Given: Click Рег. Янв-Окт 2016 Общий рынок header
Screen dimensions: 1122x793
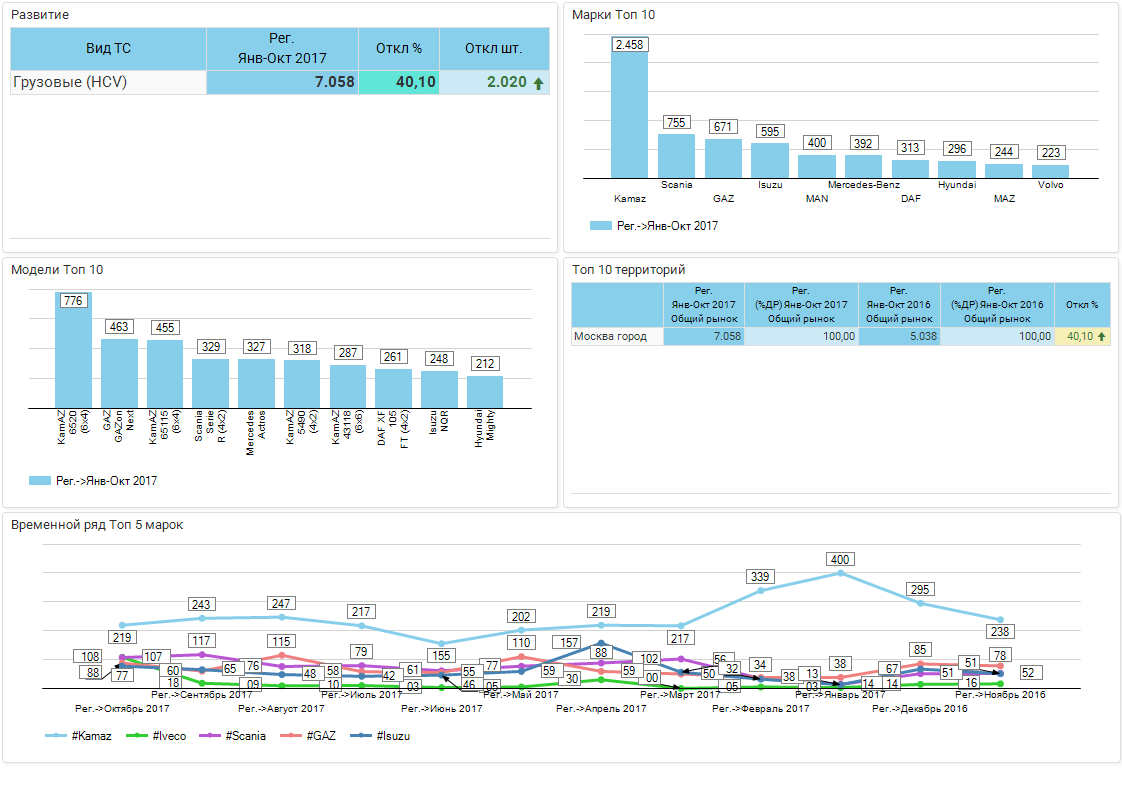Looking at the screenshot, I should (899, 305).
